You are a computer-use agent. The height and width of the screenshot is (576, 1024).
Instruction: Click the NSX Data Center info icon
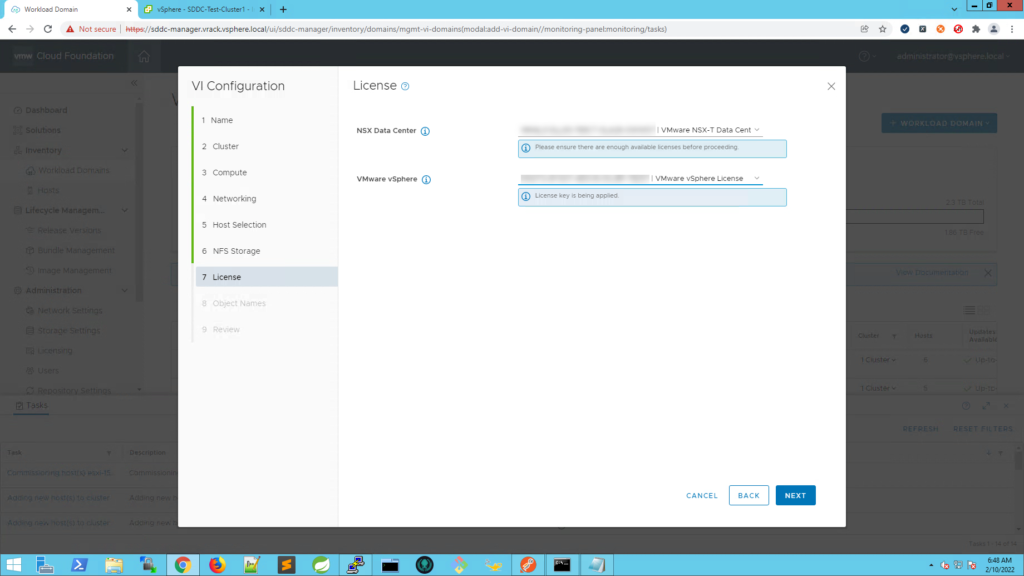pos(425,131)
